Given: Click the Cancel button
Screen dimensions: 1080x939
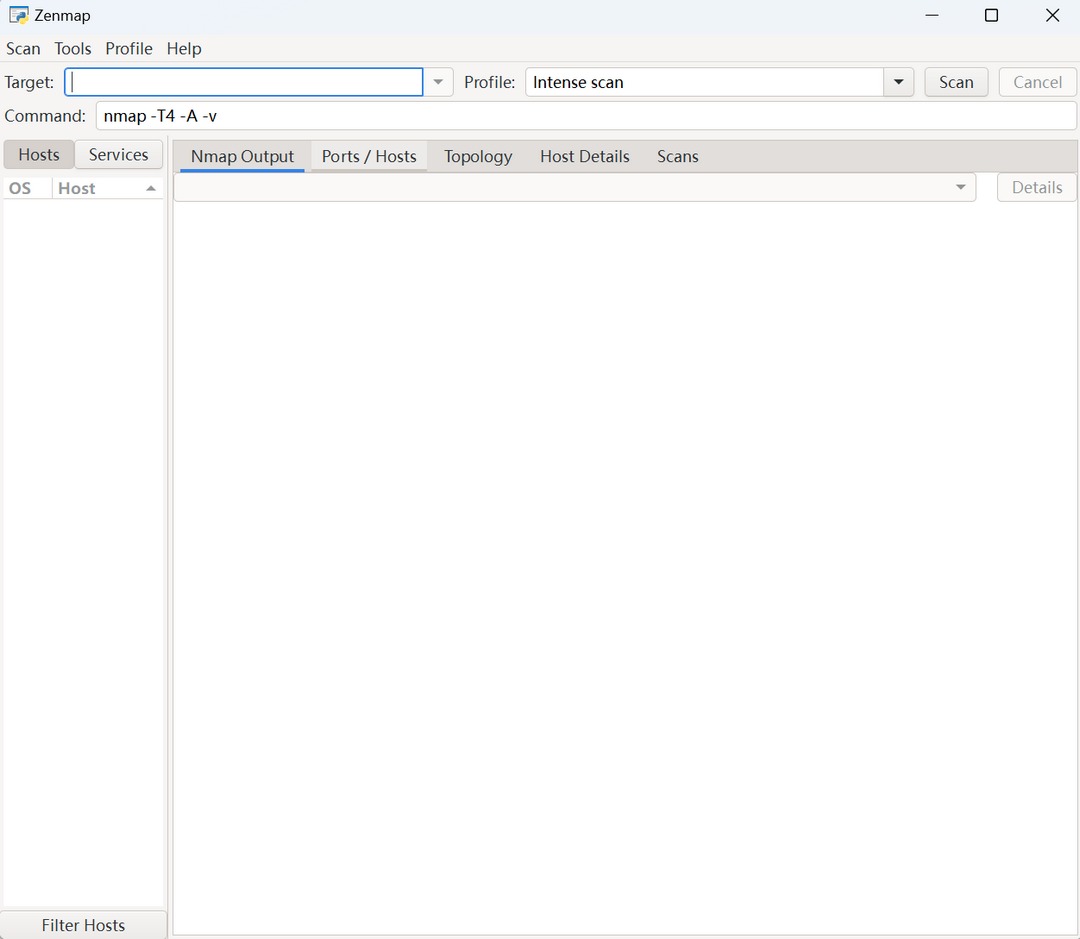Looking at the screenshot, I should (x=1037, y=82).
